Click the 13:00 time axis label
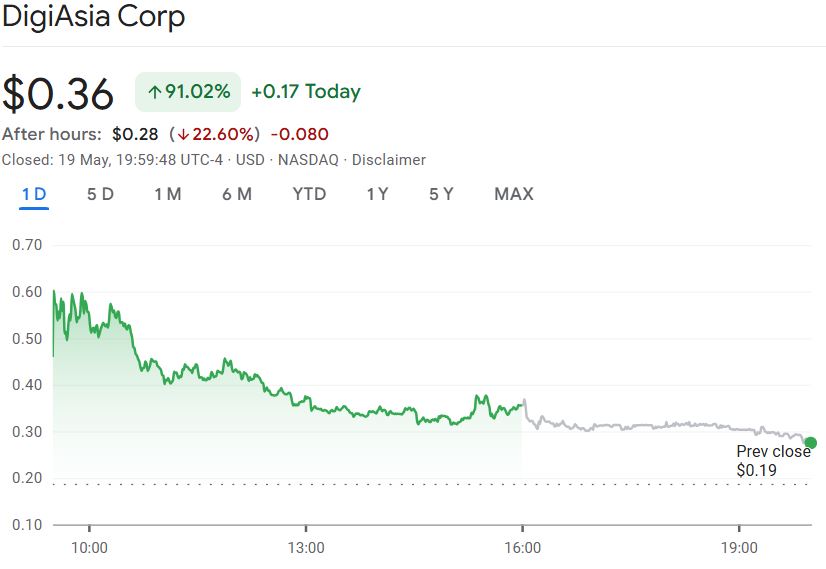Viewport: 826px width, 569px height. (306, 547)
